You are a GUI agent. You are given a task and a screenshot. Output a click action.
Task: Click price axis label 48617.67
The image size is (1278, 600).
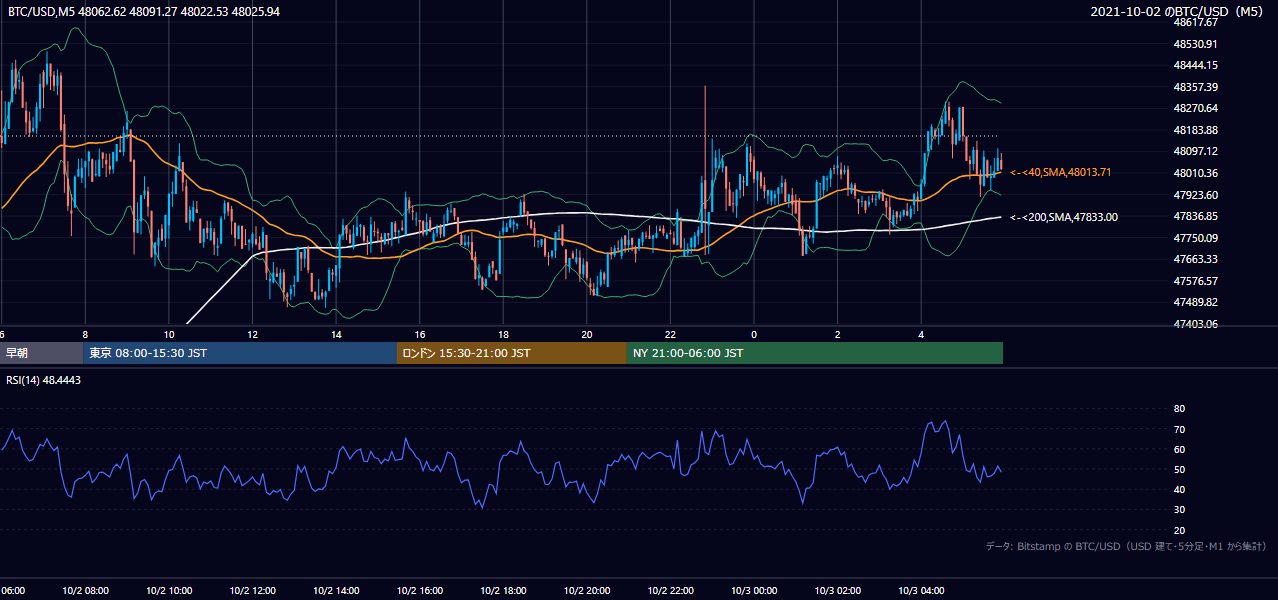(1195, 22)
